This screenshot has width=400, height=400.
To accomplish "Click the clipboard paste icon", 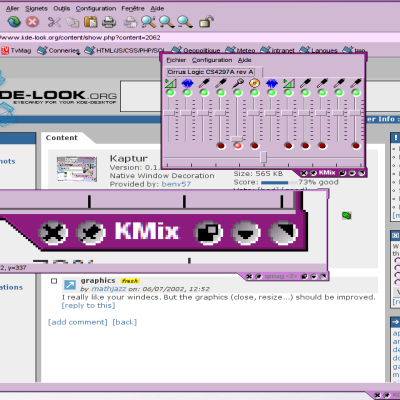I will (90, 22).
